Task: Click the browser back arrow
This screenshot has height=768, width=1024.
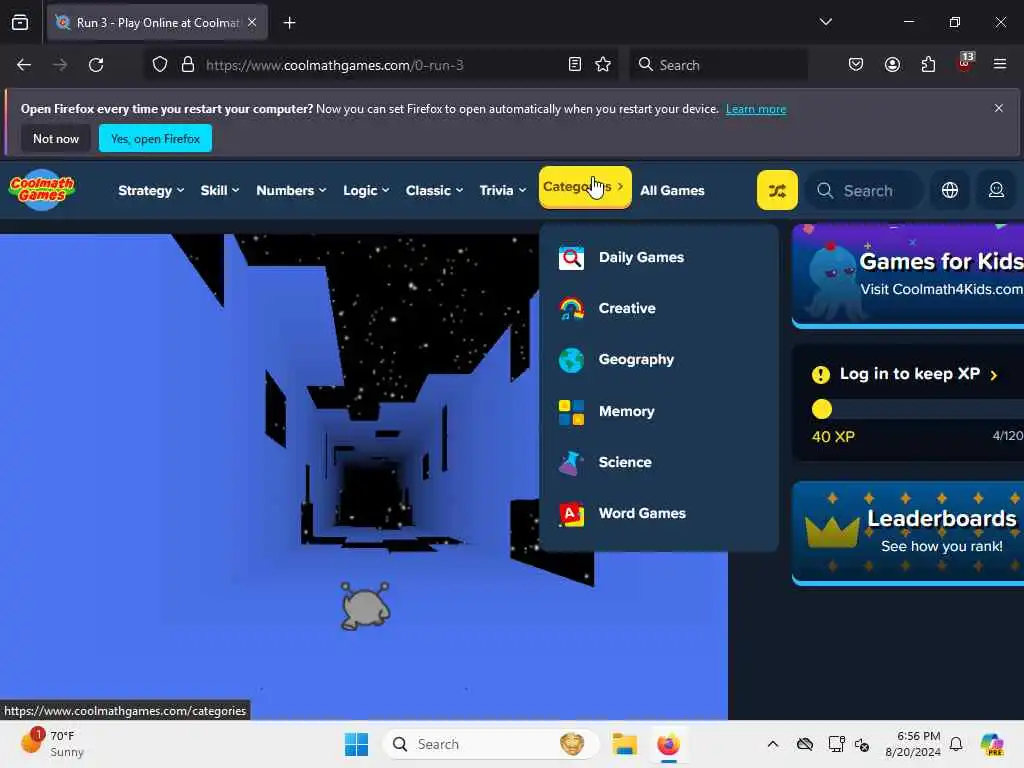Action: click(24, 65)
